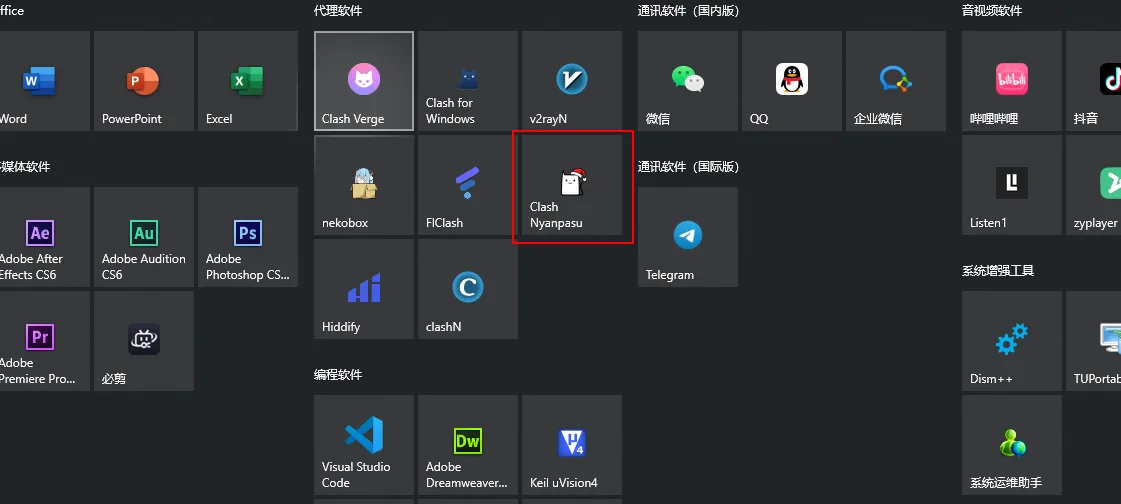
Task: Open Clash for Windows tile
Action: tap(468, 81)
